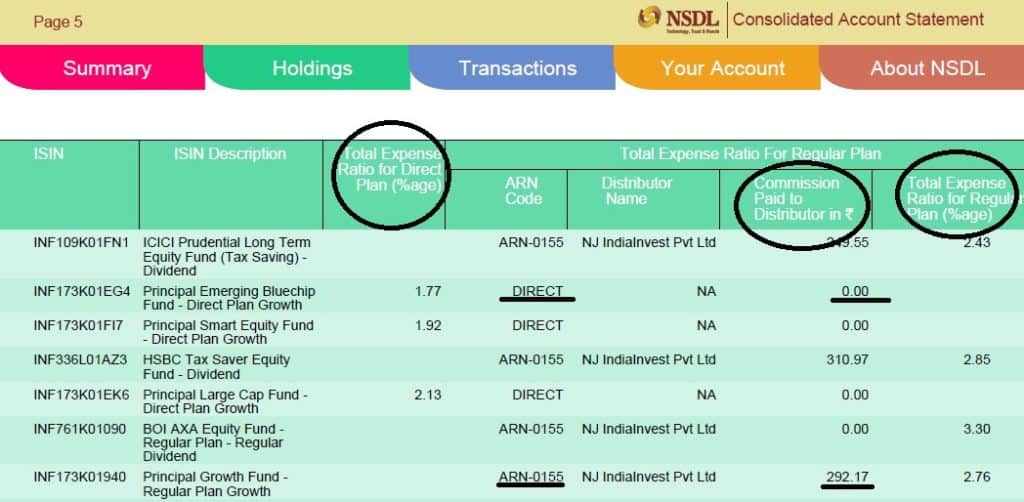Select ISIN INF173K01940
The image size is (1024, 502).
80,477
